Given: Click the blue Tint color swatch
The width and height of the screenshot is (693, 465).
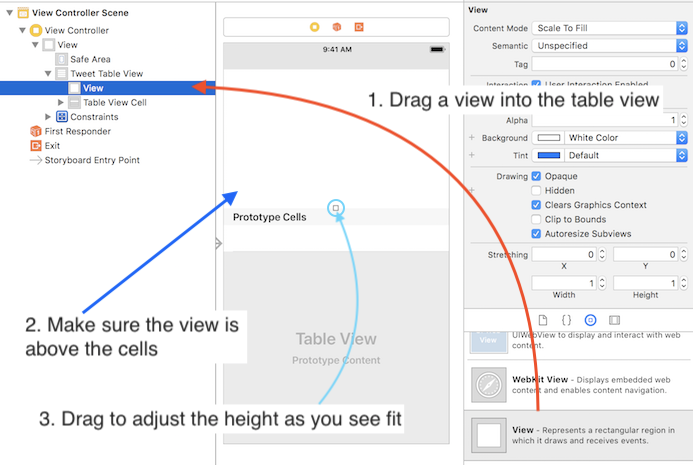Looking at the screenshot, I should tap(548, 156).
